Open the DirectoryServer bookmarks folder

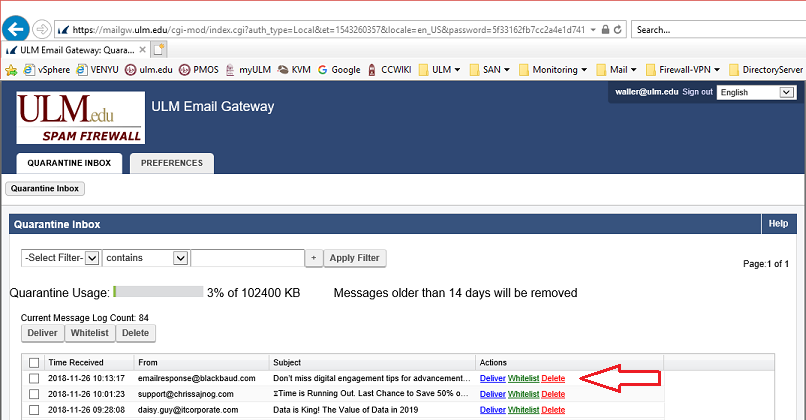[766, 69]
